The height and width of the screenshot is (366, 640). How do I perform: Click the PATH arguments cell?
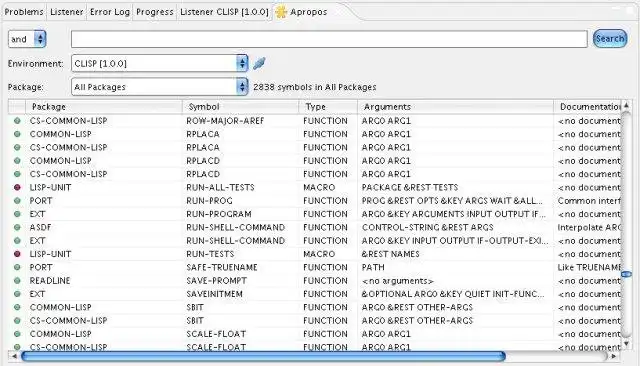373,267
